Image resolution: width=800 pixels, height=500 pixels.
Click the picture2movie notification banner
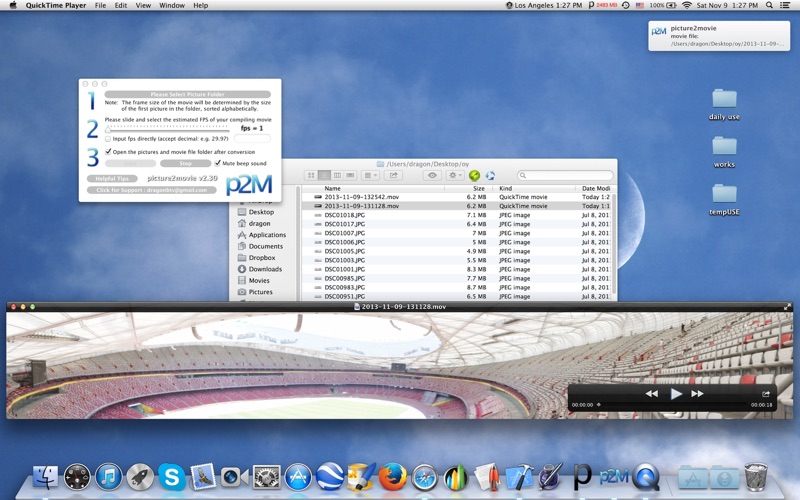click(719, 36)
